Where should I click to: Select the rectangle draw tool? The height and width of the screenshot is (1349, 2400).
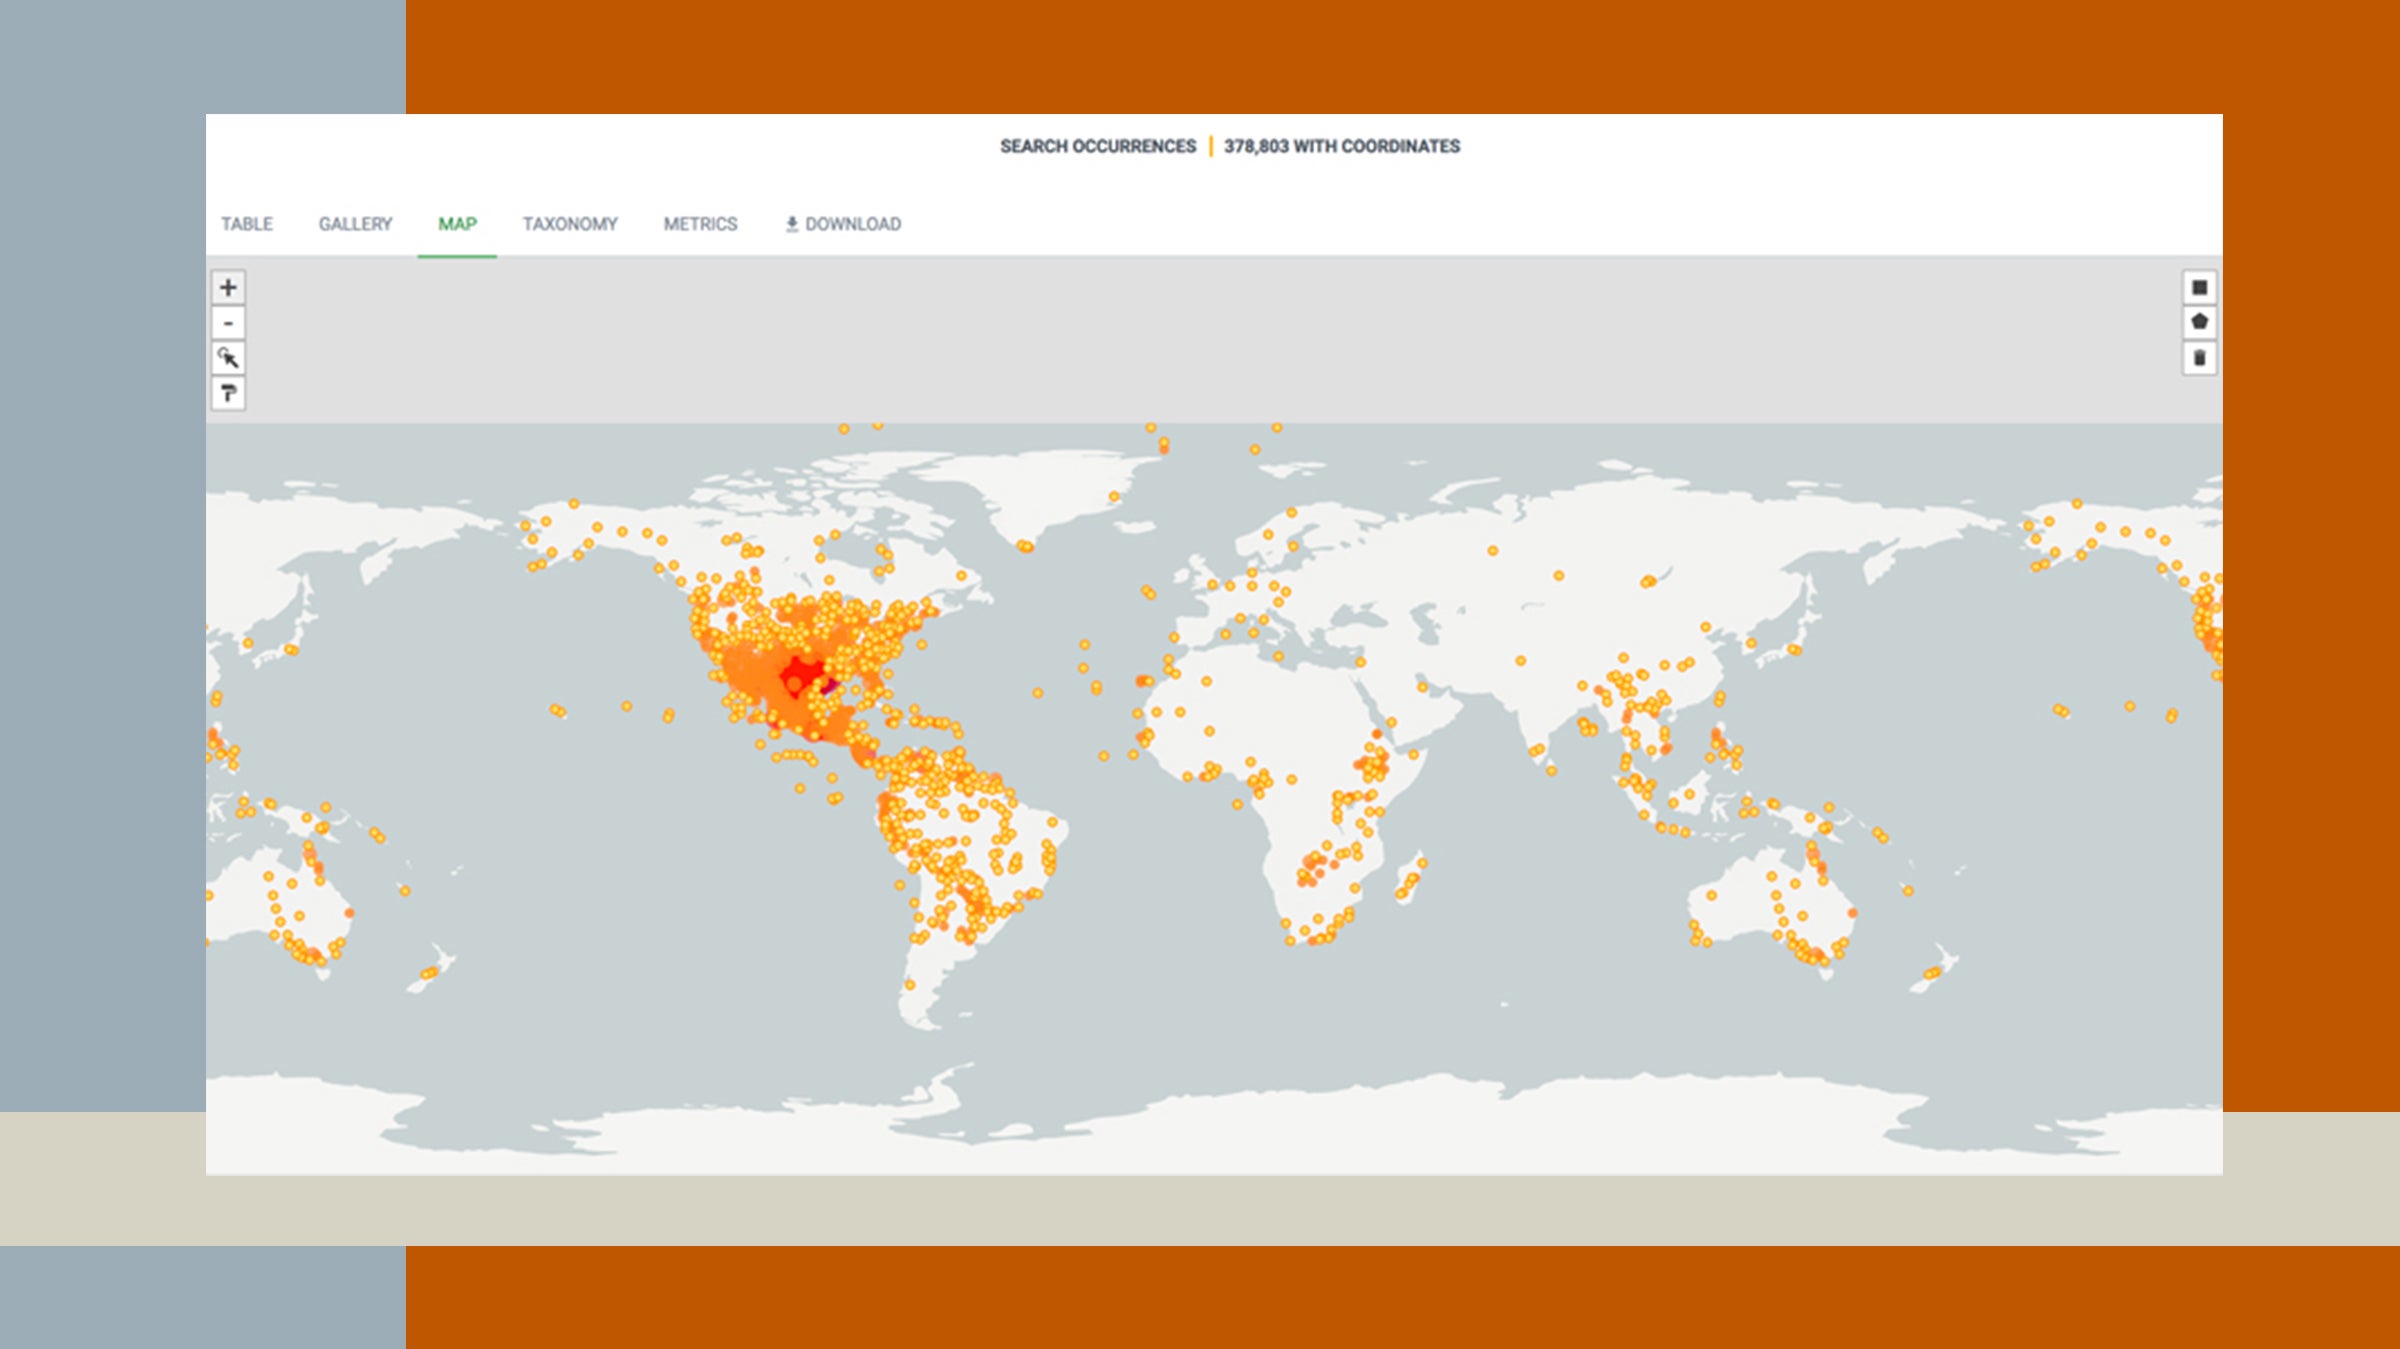pyautogui.click(x=2199, y=288)
